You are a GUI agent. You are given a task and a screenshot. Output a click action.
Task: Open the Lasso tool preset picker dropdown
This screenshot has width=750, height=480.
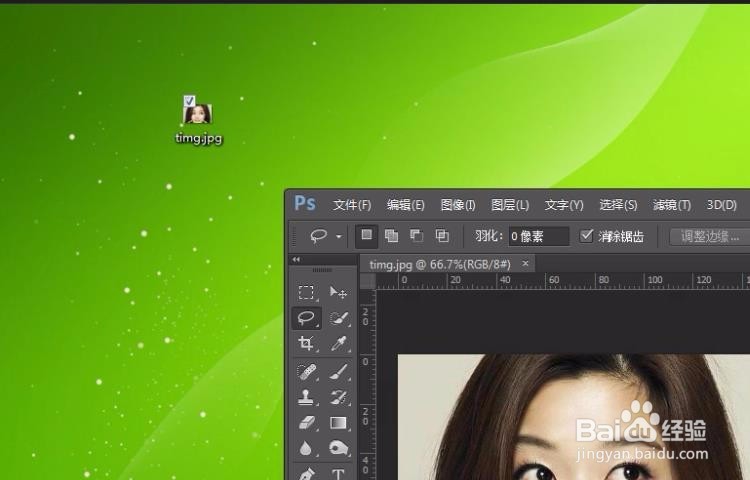(339, 237)
